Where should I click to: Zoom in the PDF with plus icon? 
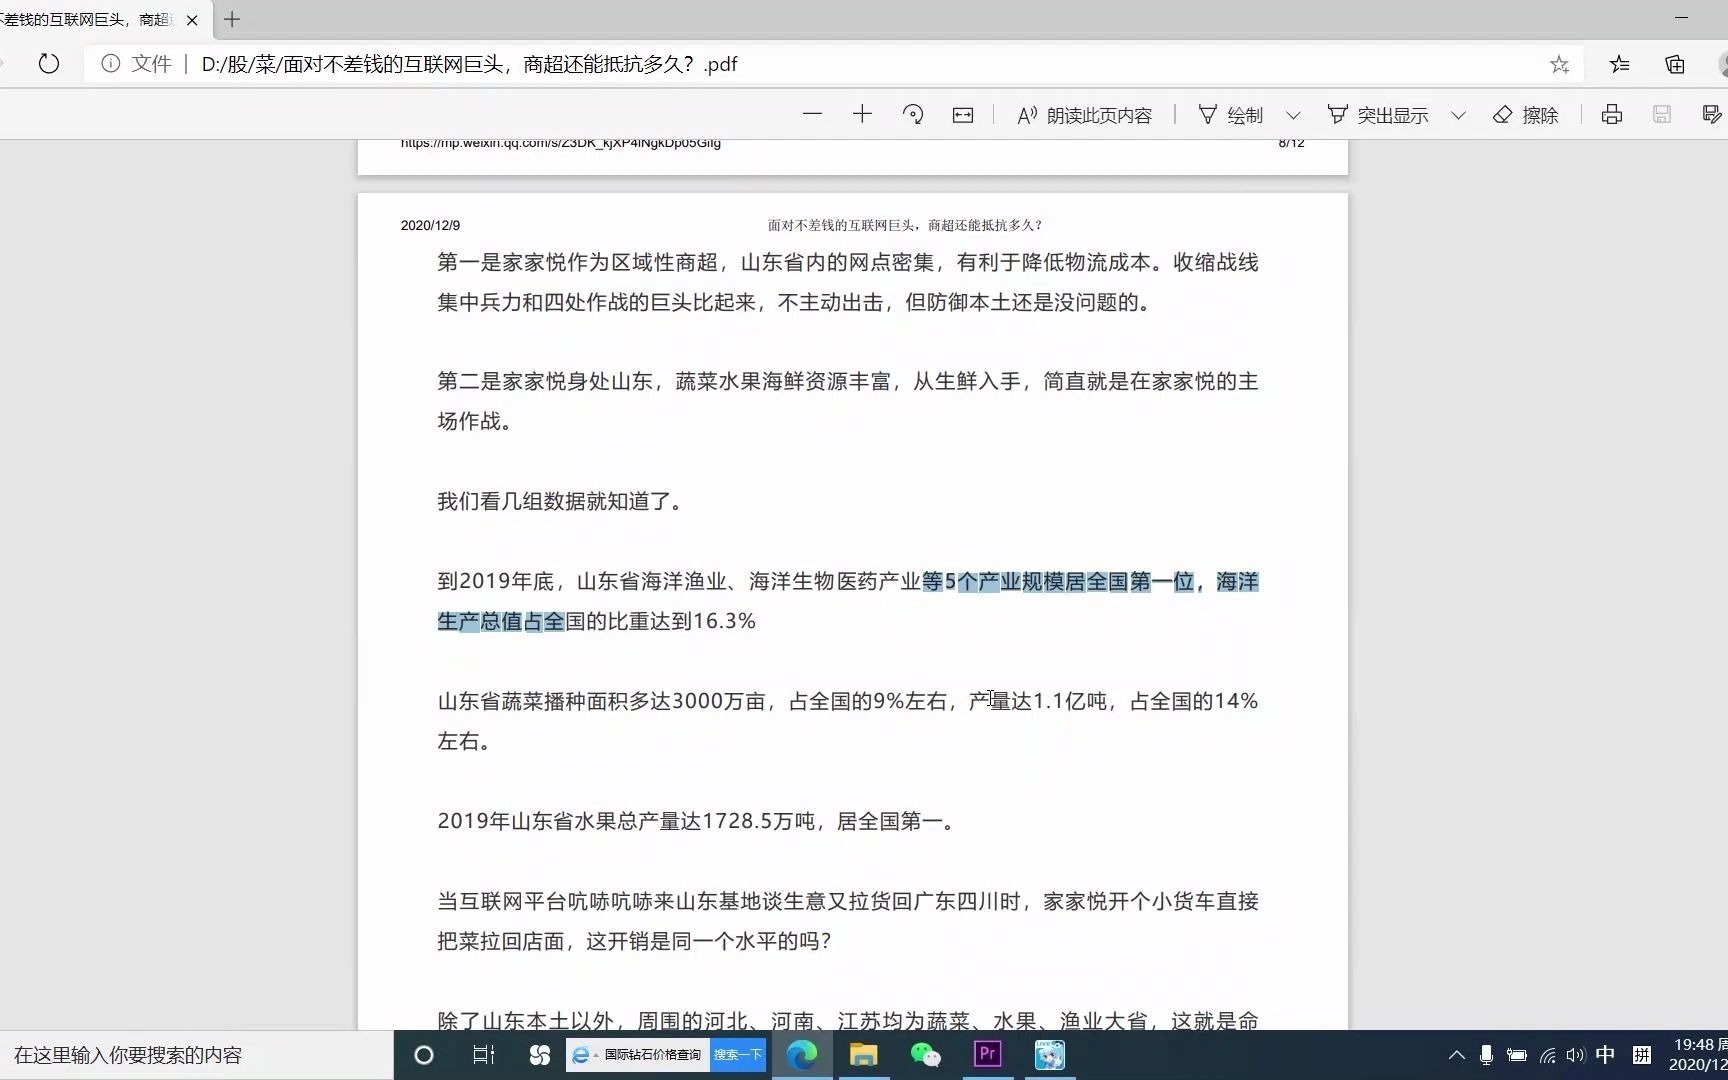click(x=862, y=115)
